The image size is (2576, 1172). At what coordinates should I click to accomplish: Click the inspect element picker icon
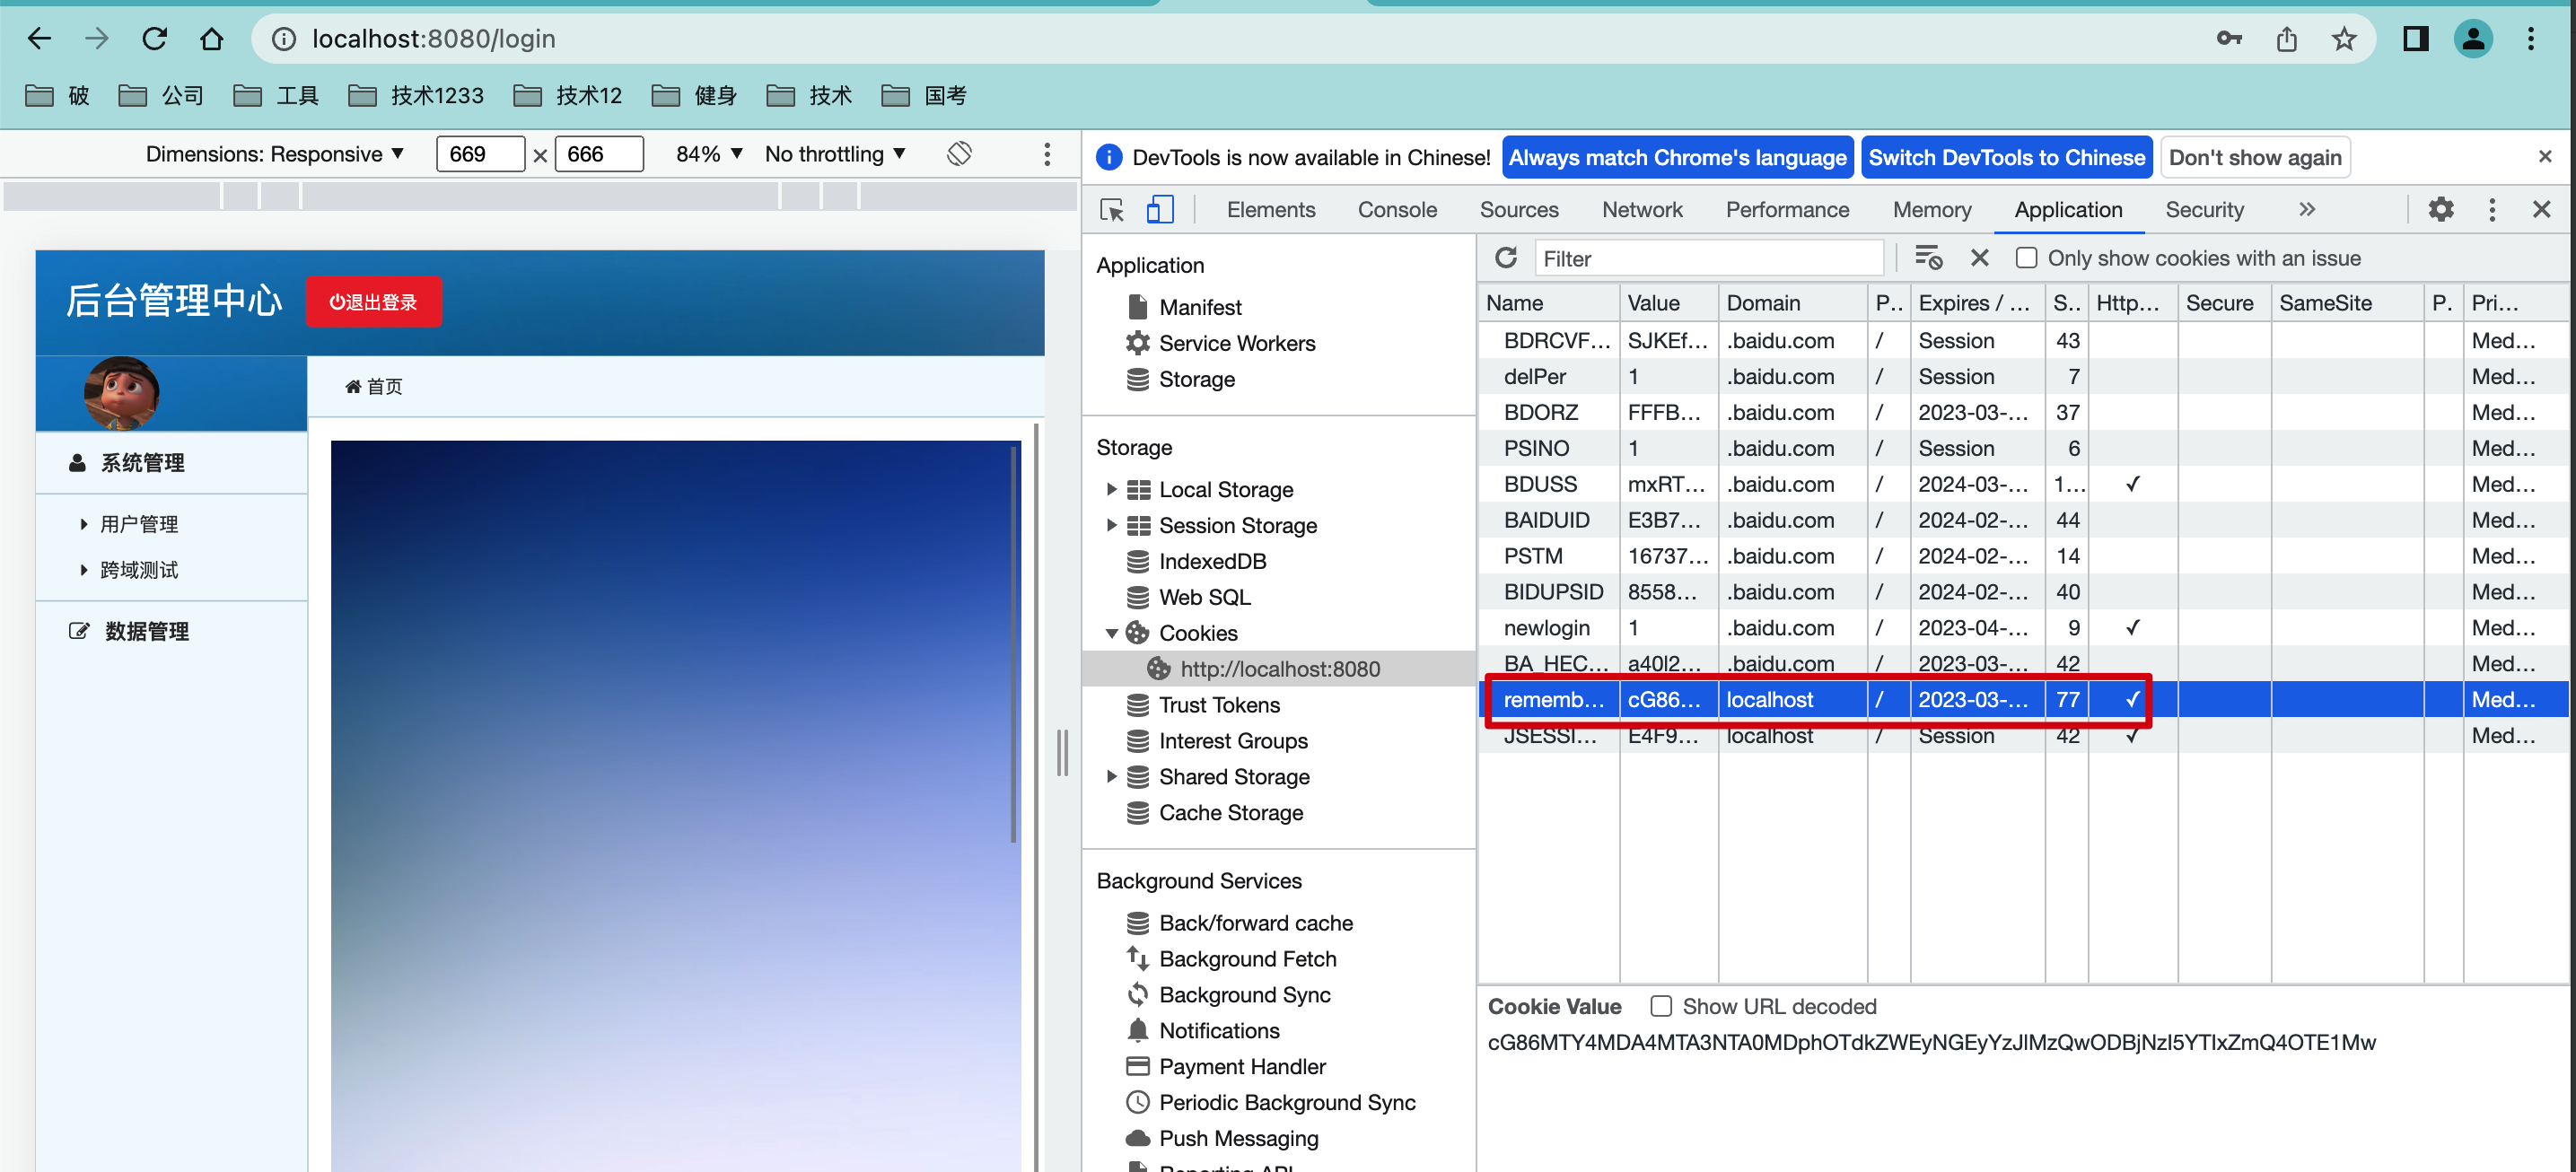click(1112, 210)
